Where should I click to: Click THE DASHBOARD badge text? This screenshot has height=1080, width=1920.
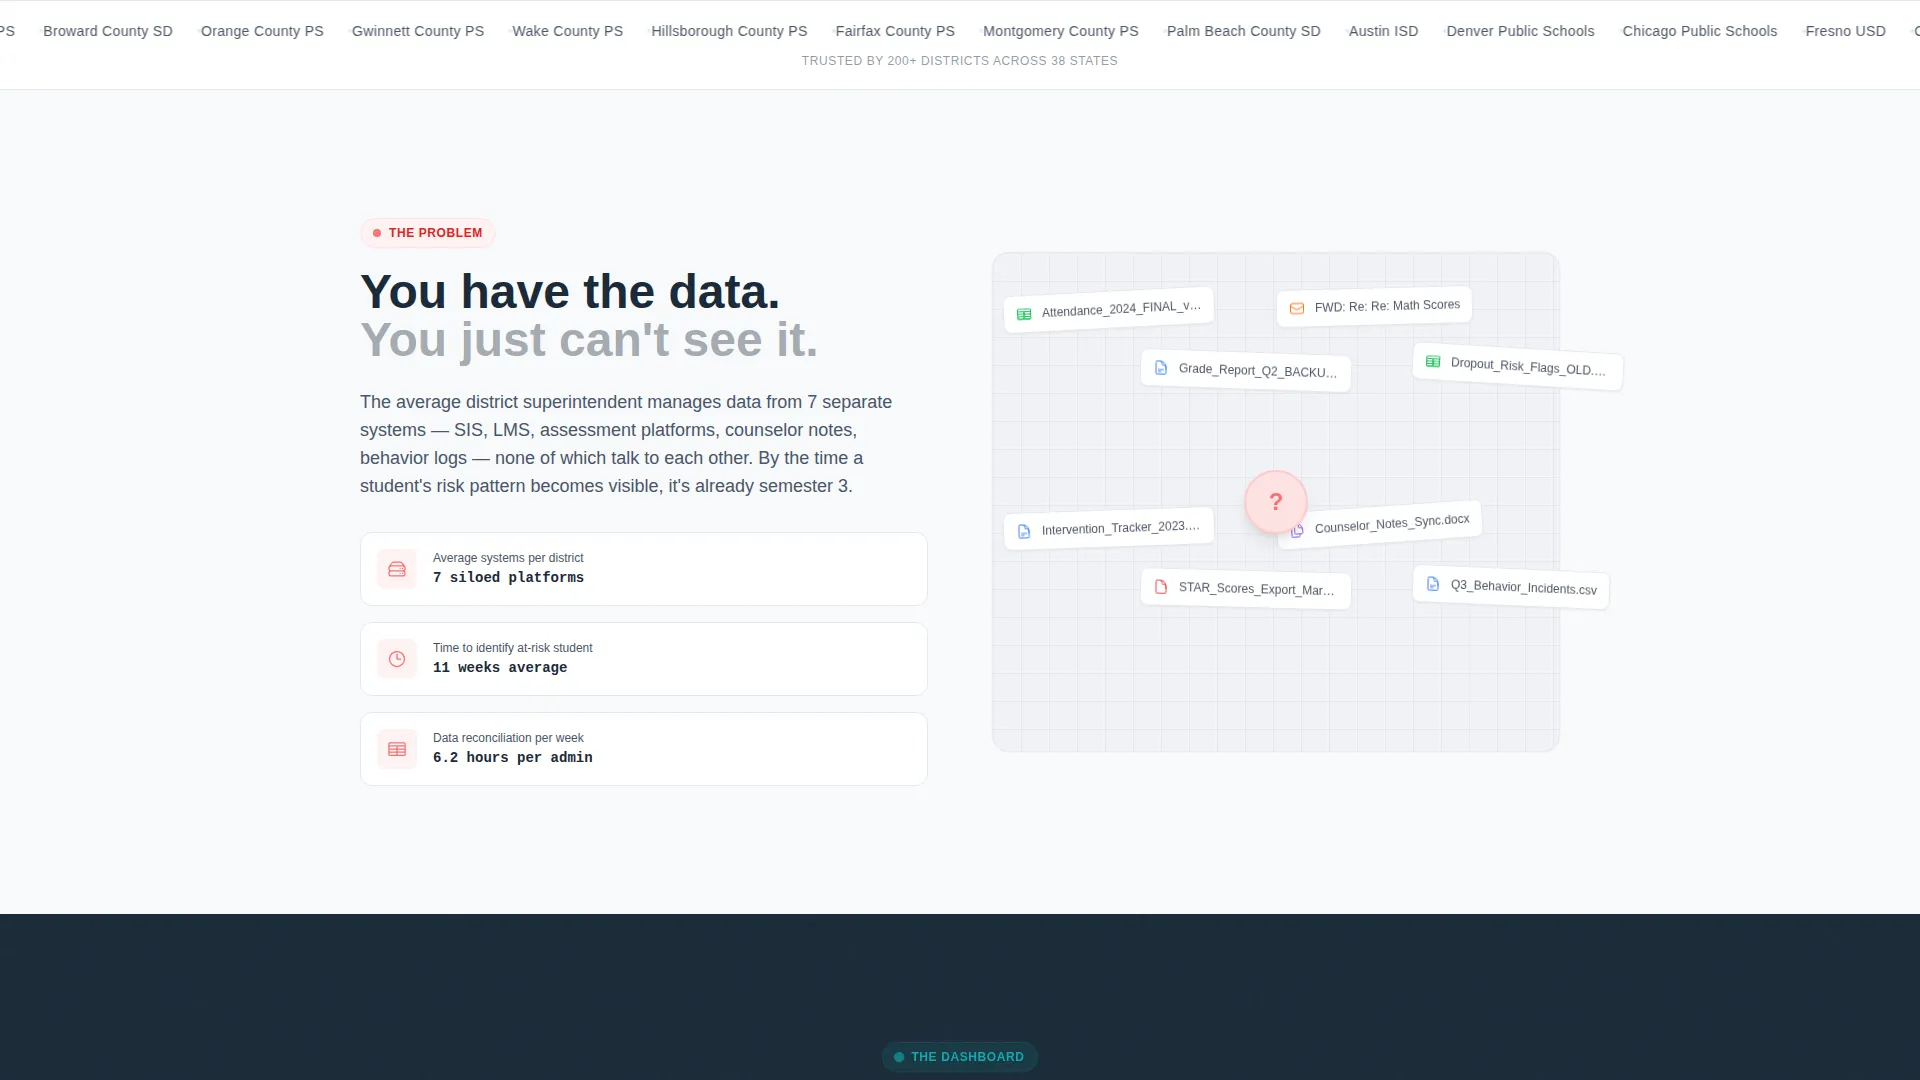click(x=967, y=1057)
